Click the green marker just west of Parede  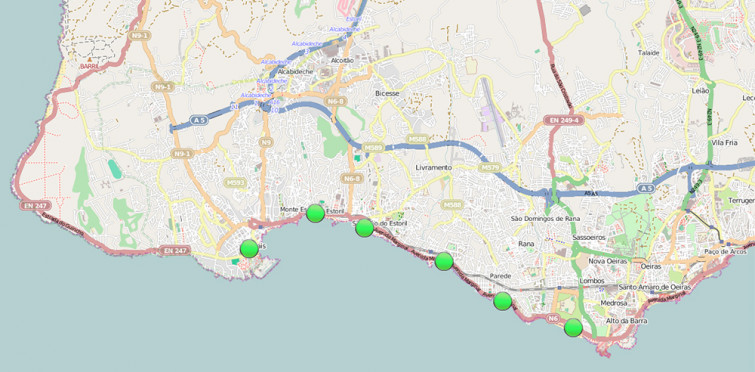444,261
